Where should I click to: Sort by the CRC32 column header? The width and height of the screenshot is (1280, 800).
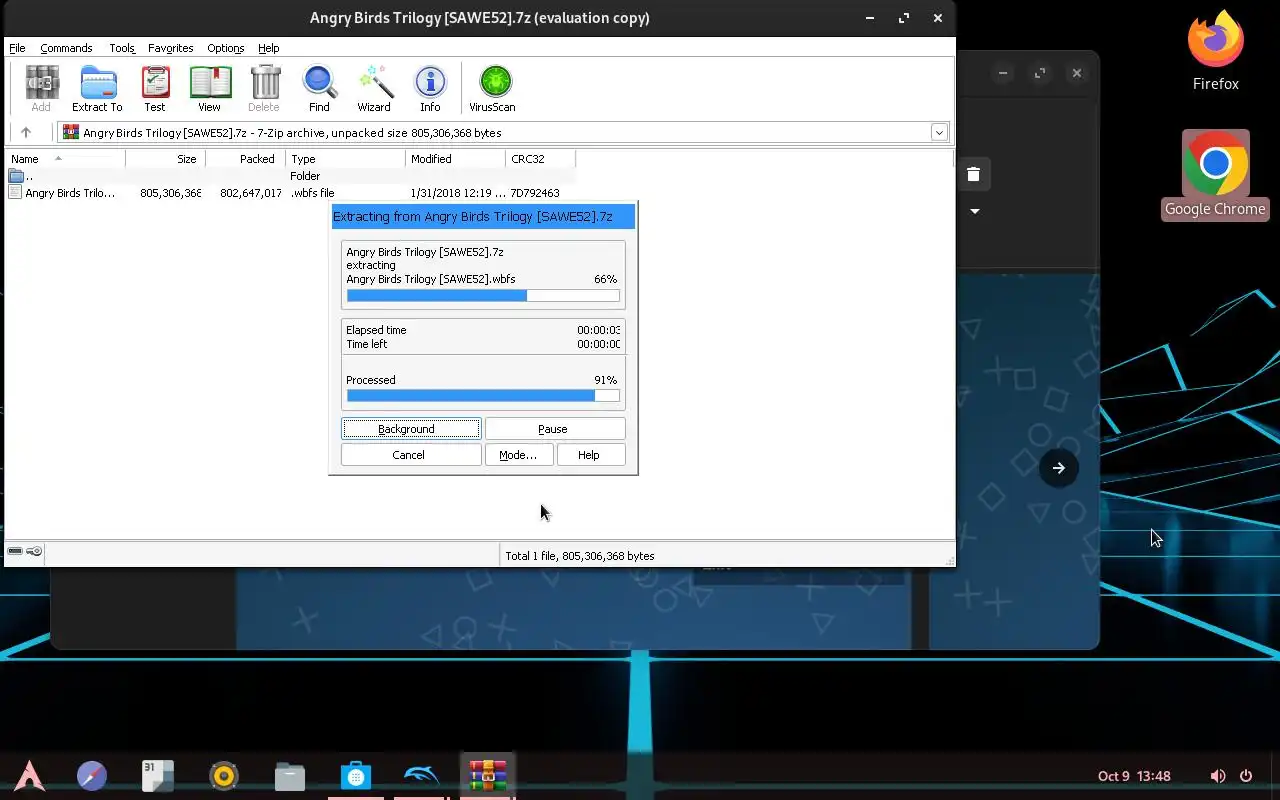coord(541,159)
